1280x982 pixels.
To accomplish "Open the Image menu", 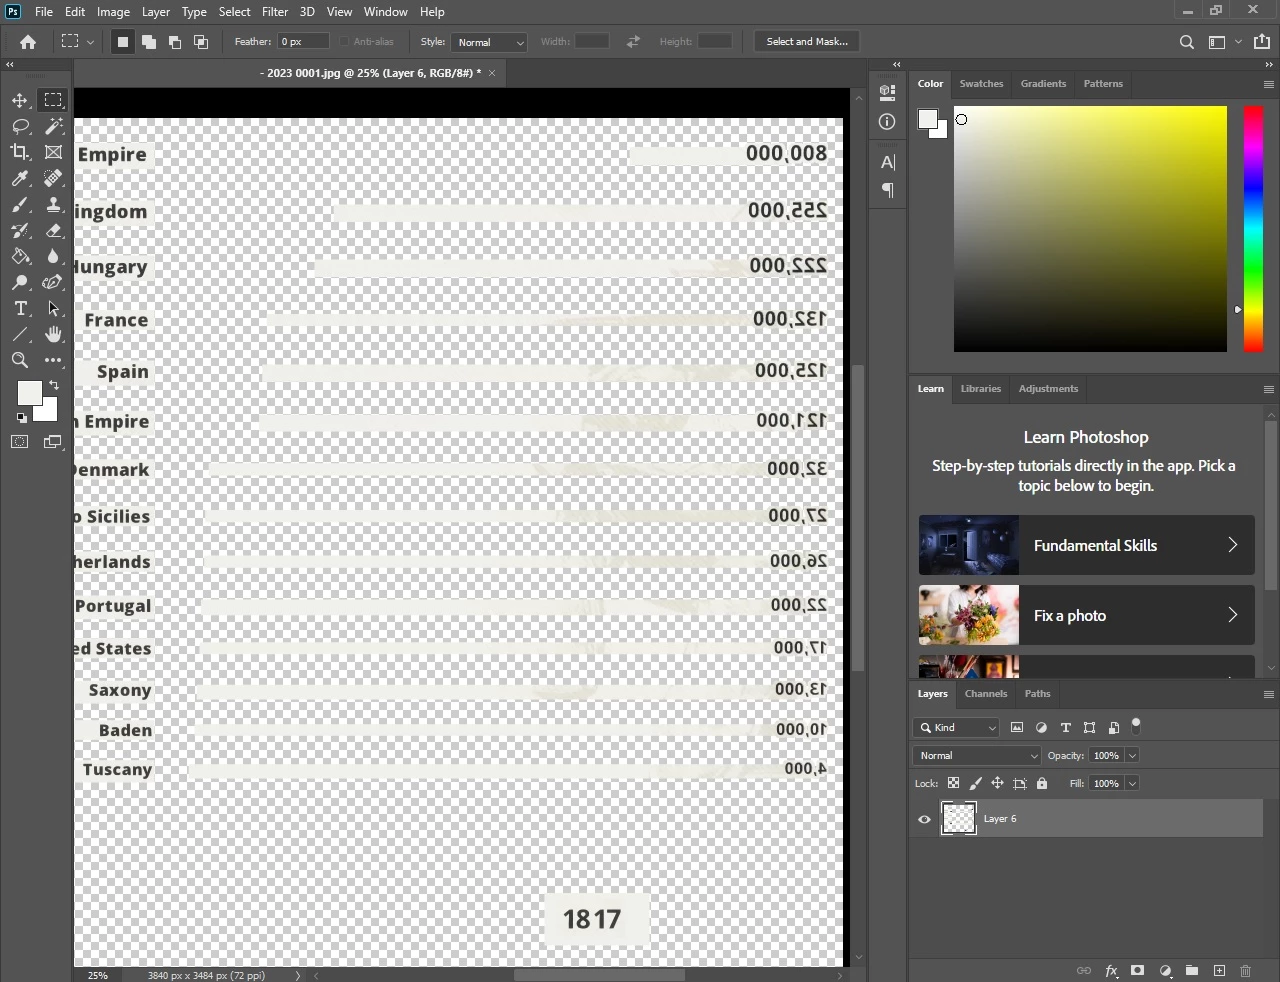I will tap(113, 12).
